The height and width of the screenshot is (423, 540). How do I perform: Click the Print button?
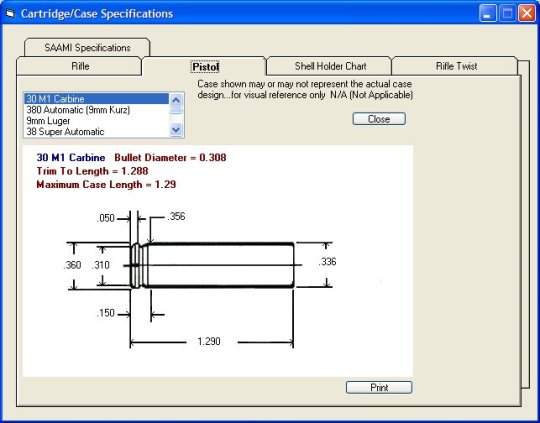[379, 388]
